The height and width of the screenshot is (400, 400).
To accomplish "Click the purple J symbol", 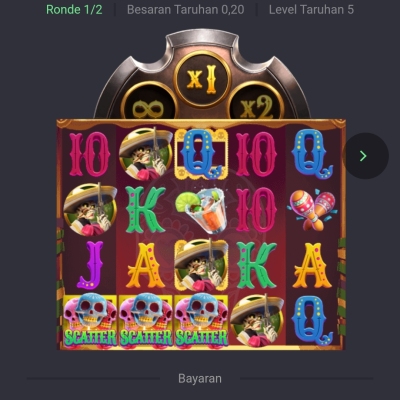I will coord(90,265).
